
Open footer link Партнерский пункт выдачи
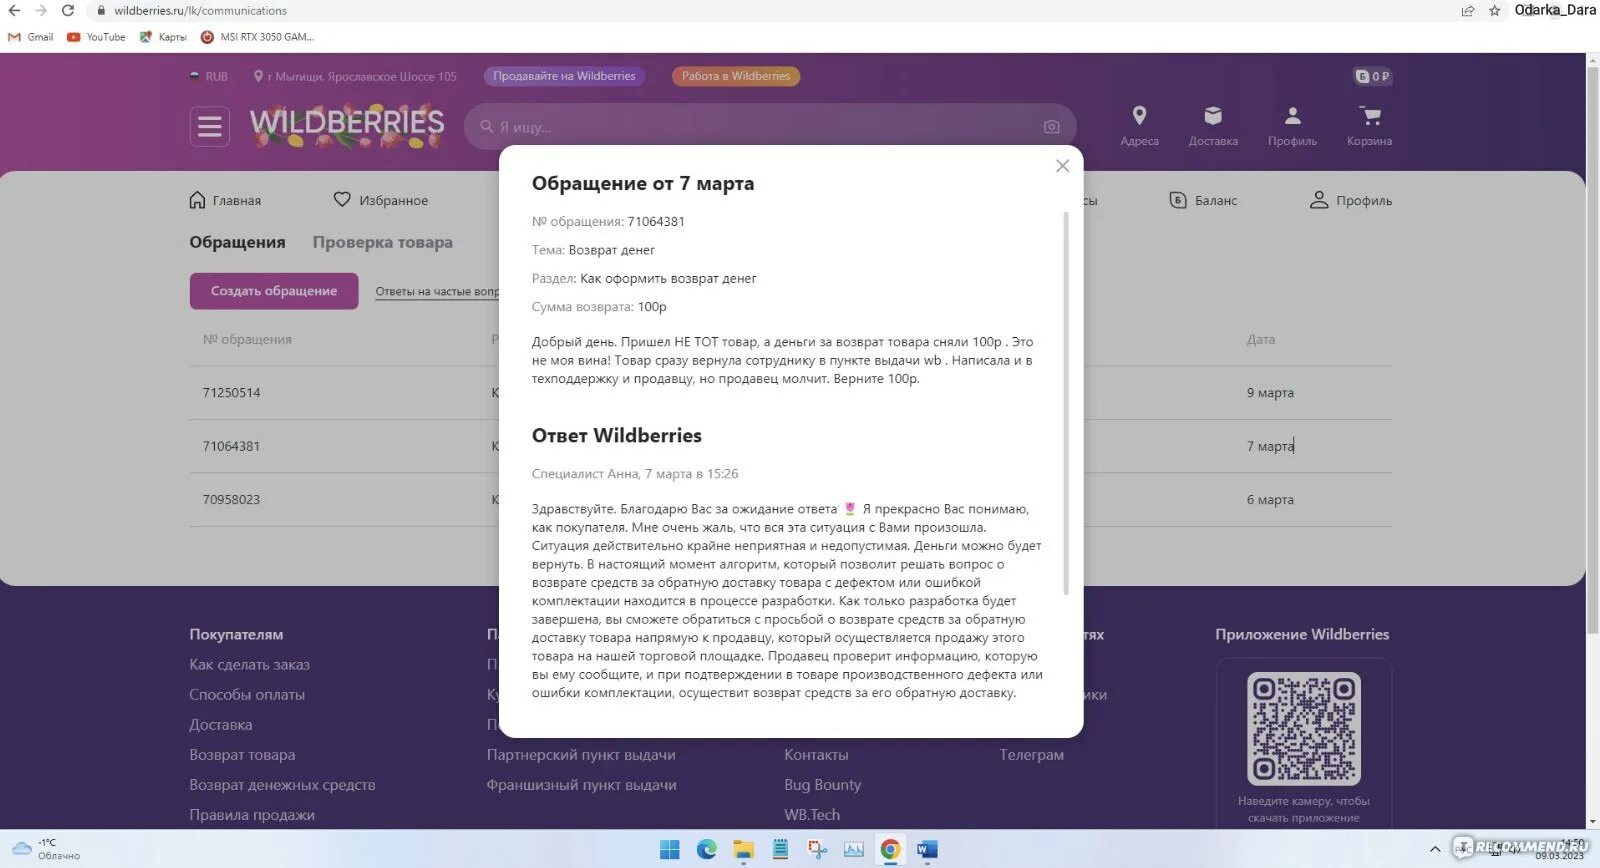click(x=581, y=754)
